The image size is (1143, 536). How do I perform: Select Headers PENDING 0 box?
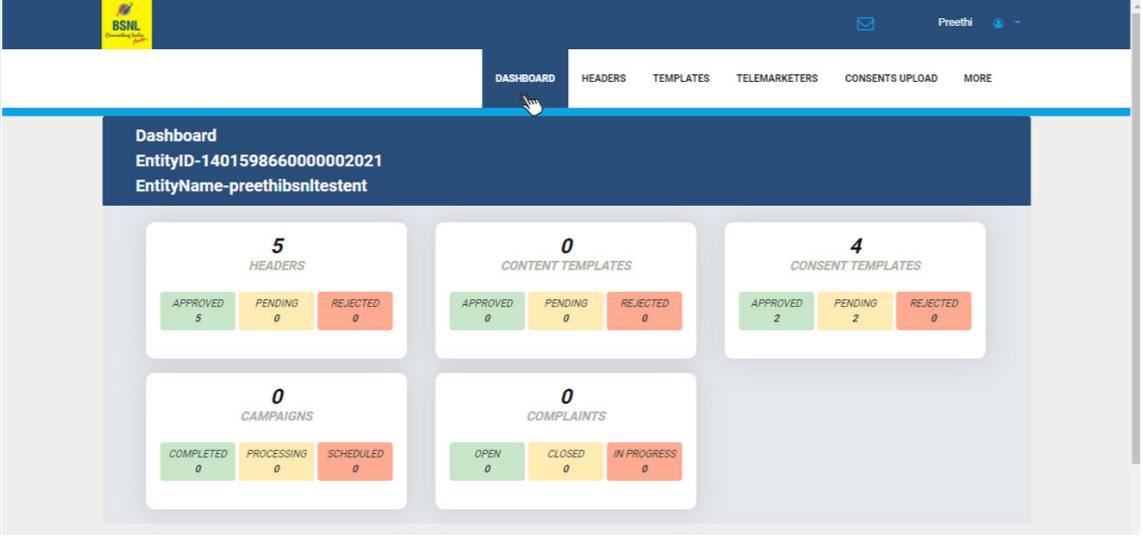pos(276,311)
